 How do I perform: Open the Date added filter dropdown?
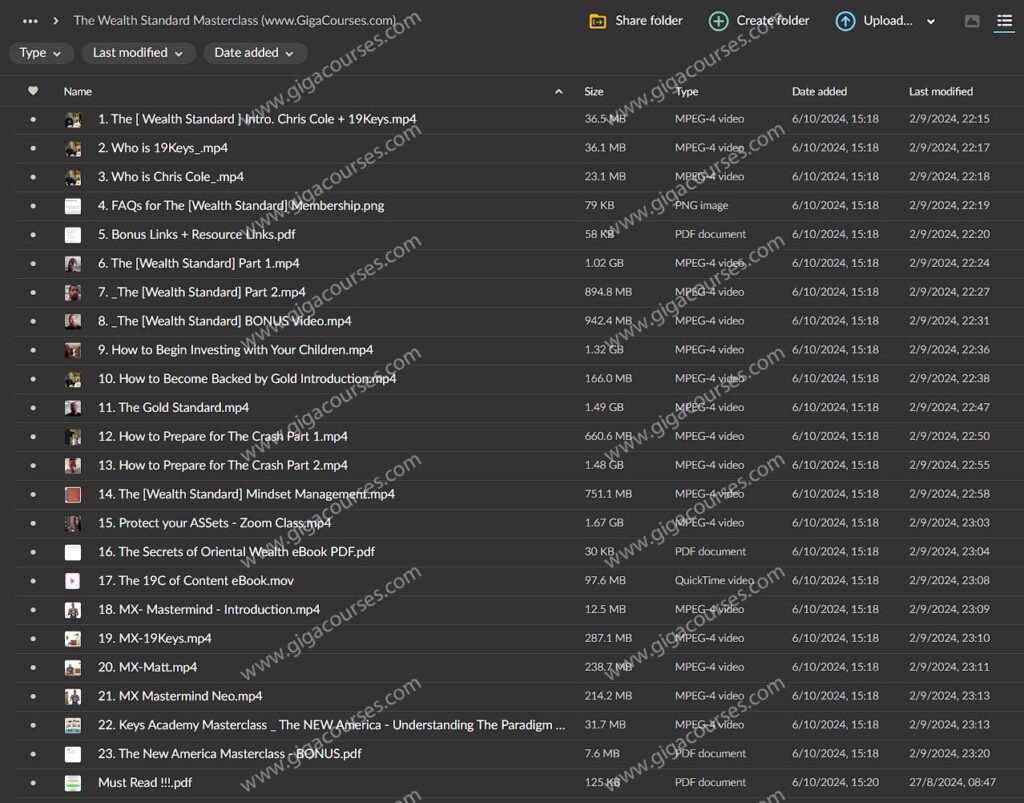pos(254,53)
